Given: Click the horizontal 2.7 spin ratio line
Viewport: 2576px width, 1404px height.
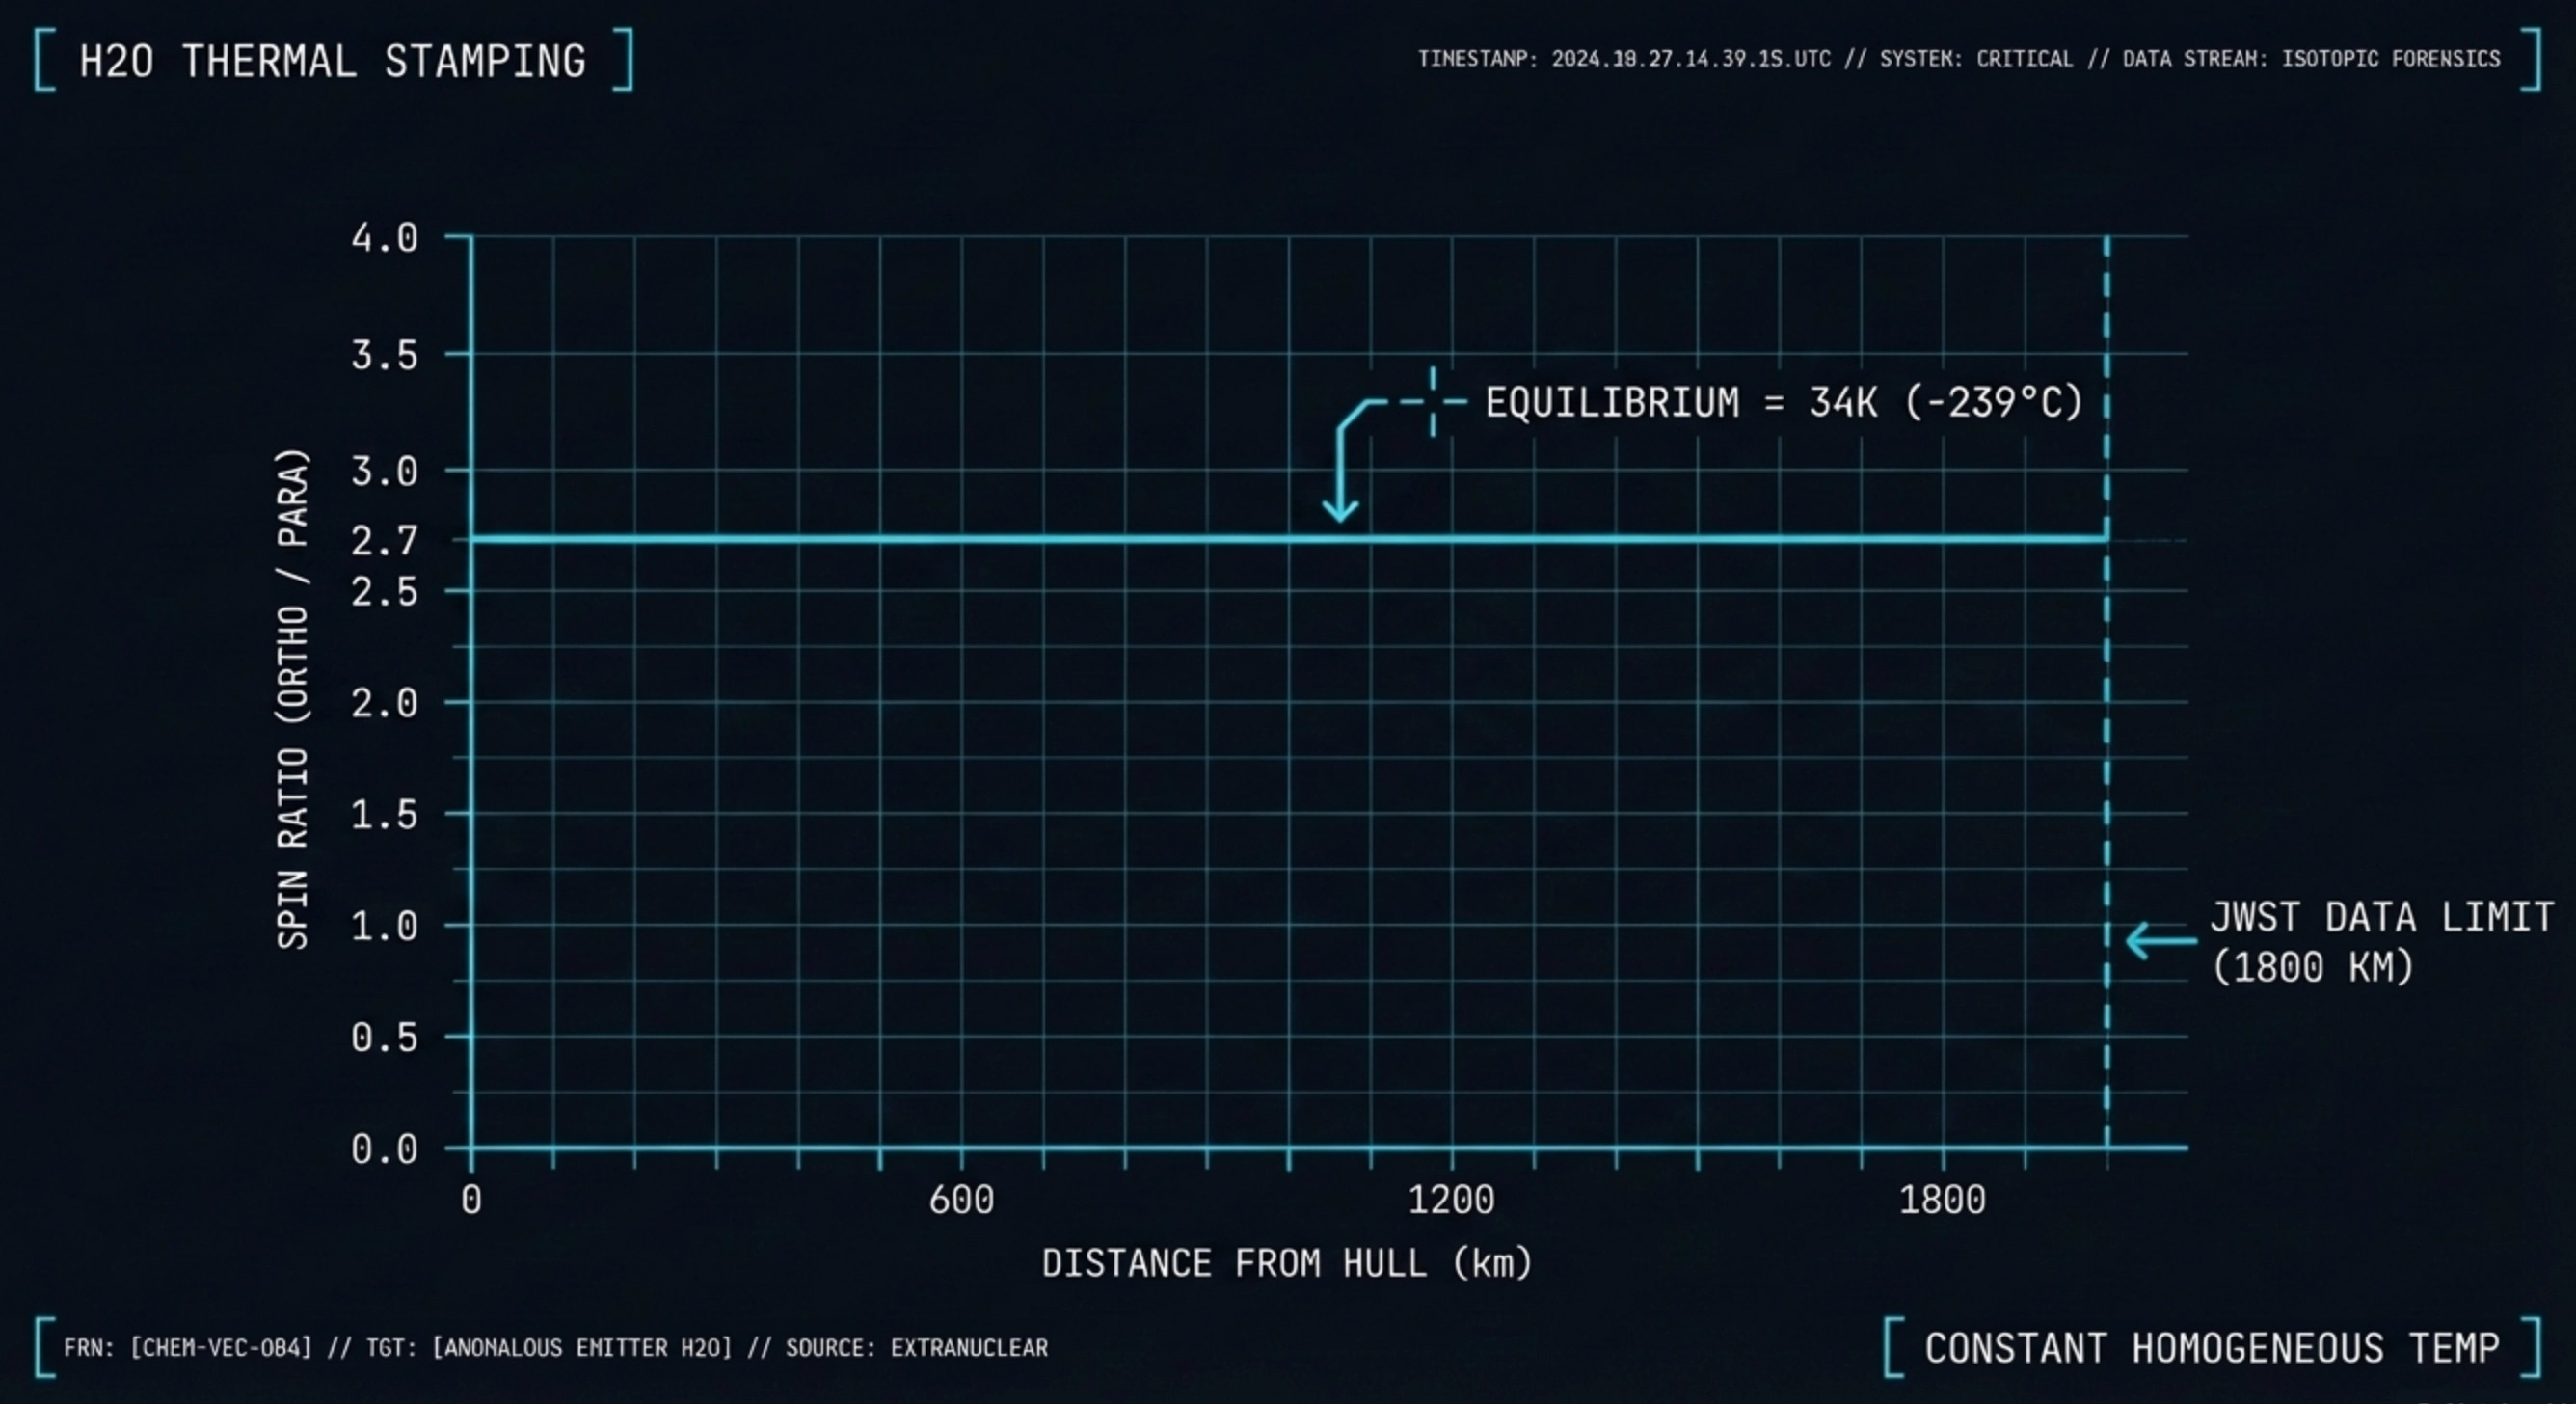Looking at the screenshot, I should coord(900,539).
